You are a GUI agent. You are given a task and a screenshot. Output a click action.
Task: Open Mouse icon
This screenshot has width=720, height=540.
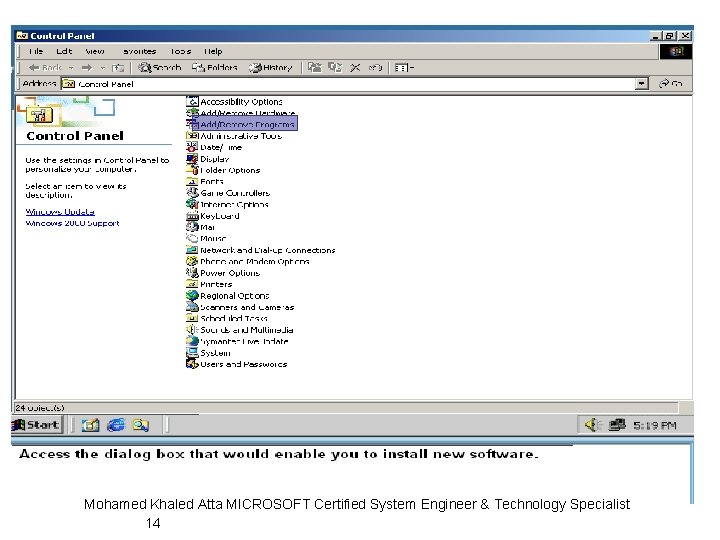(x=192, y=238)
